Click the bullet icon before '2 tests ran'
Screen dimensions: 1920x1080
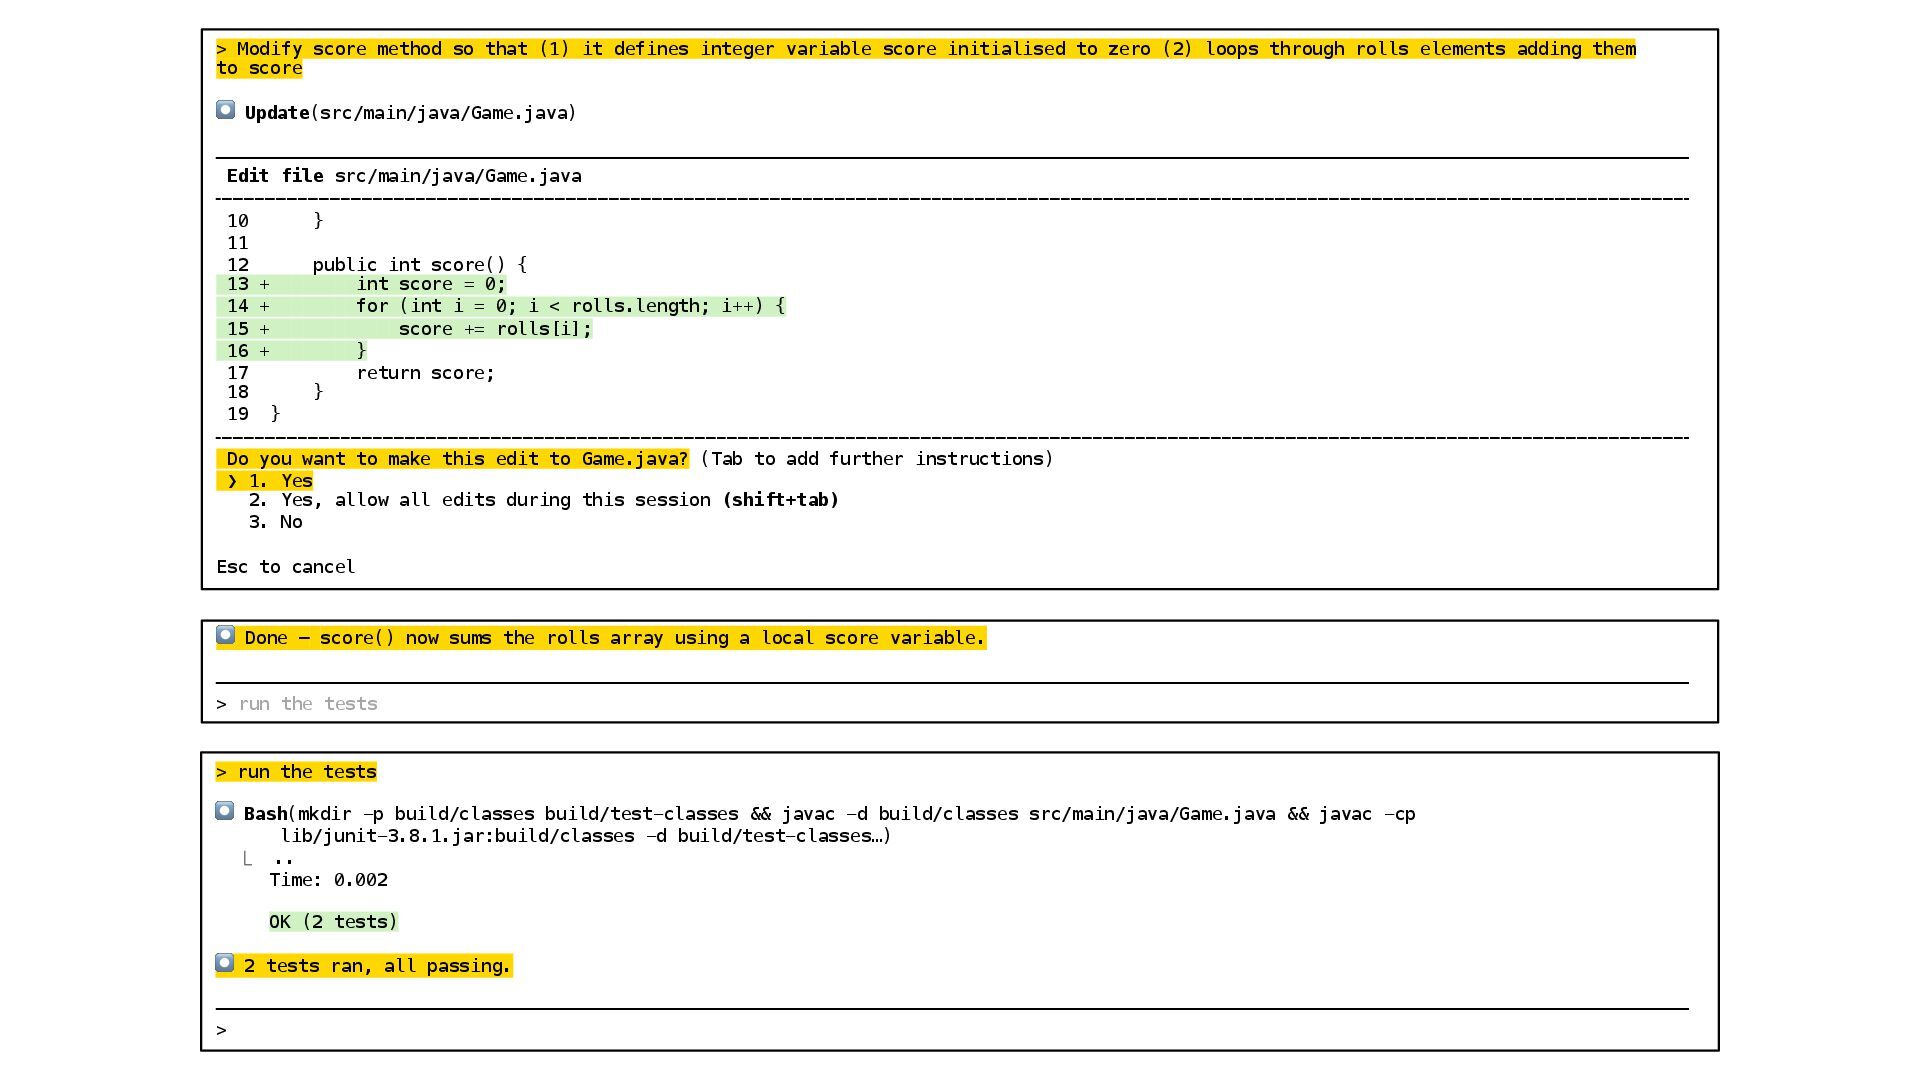(x=225, y=963)
